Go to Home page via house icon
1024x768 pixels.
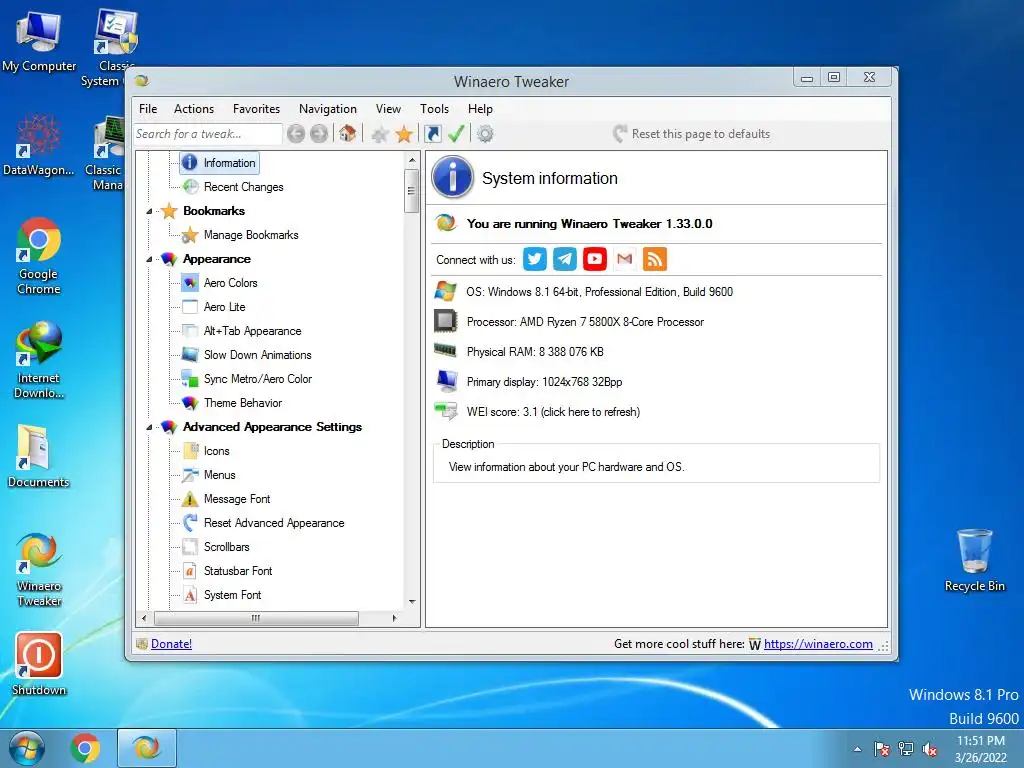tap(347, 134)
